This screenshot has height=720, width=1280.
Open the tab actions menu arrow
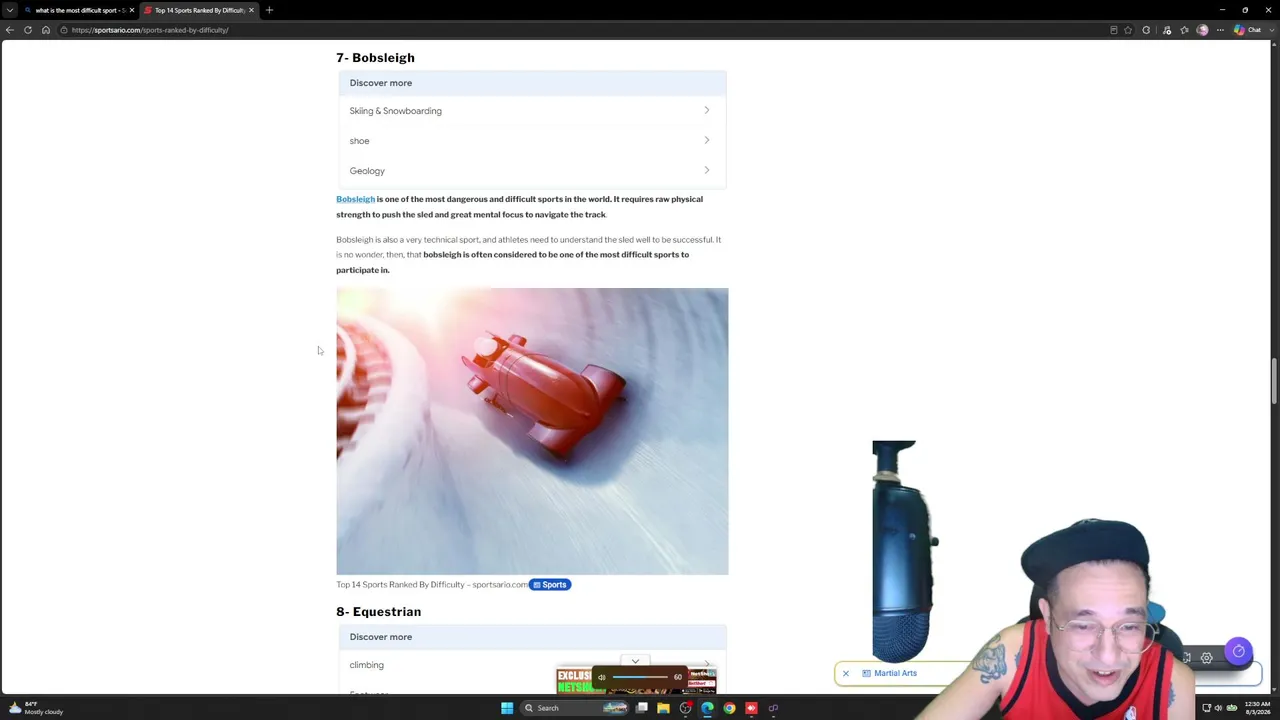[x=10, y=10]
